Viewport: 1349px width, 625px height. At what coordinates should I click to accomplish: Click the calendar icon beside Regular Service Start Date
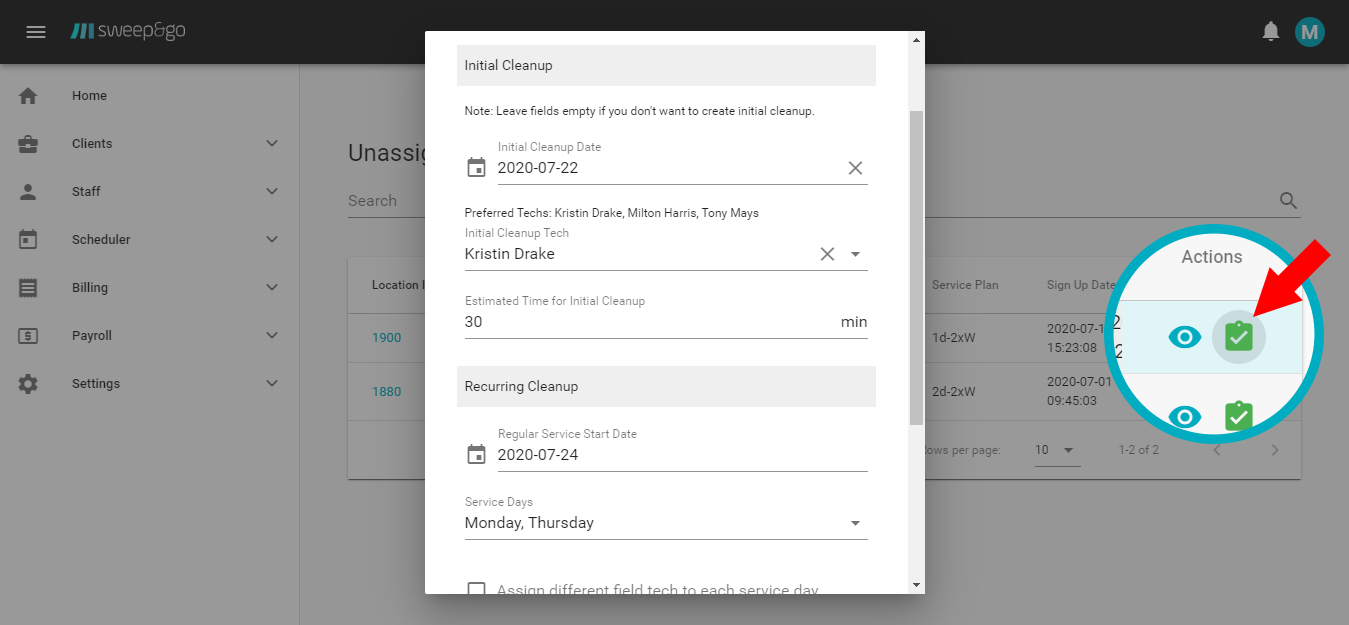476,453
